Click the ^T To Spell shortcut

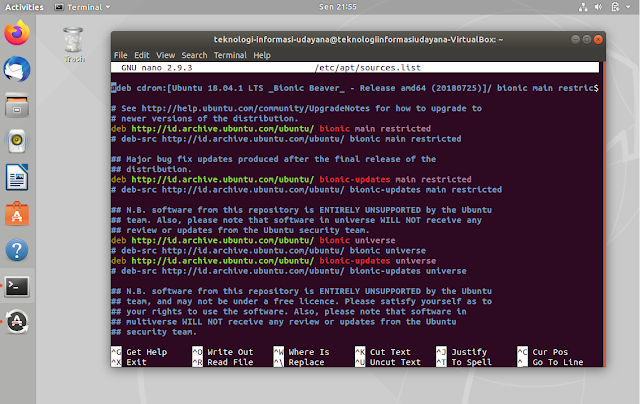tap(464, 362)
